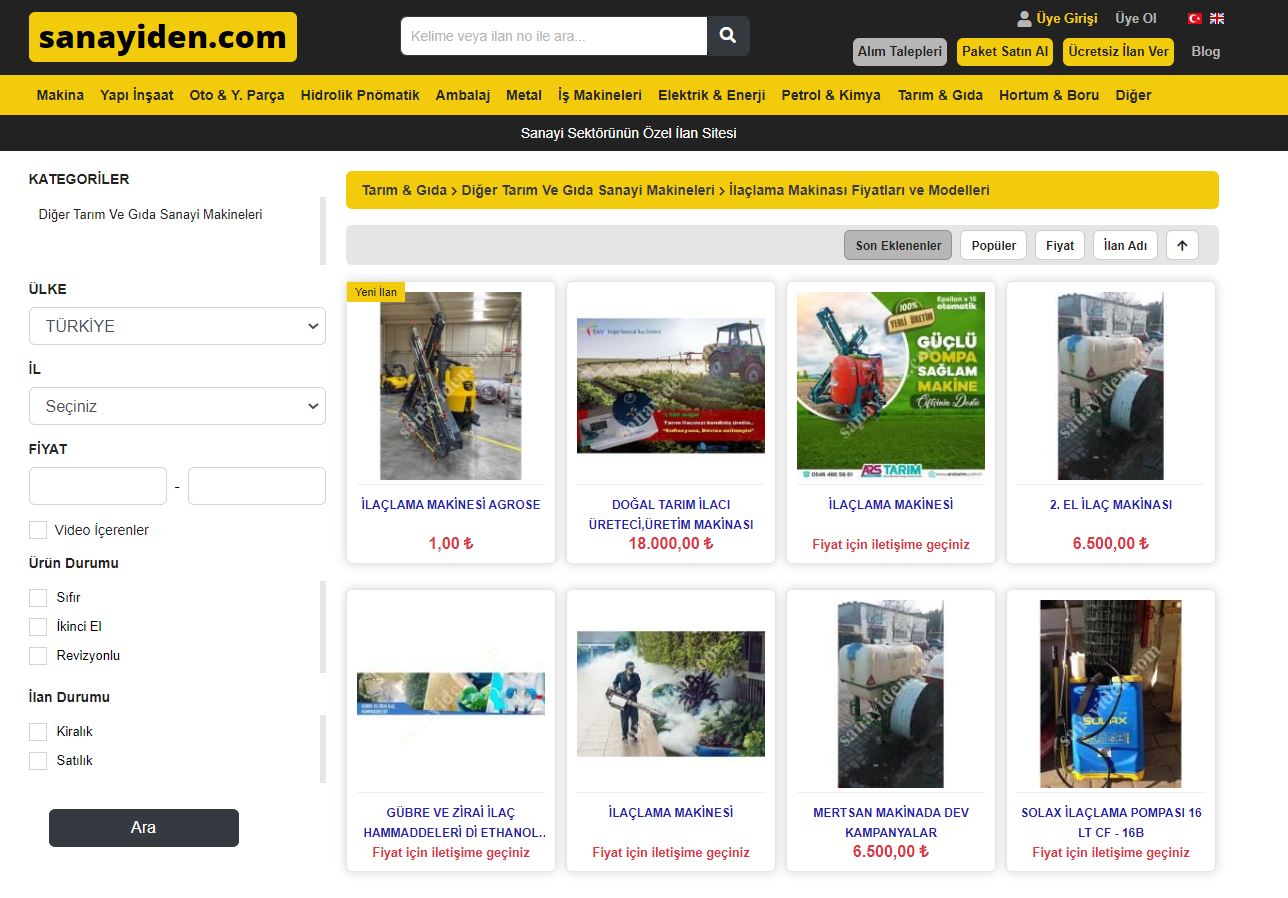Check the Sıfır product condition box
The width and height of the screenshot is (1288, 898).
pyautogui.click(x=38, y=597)
